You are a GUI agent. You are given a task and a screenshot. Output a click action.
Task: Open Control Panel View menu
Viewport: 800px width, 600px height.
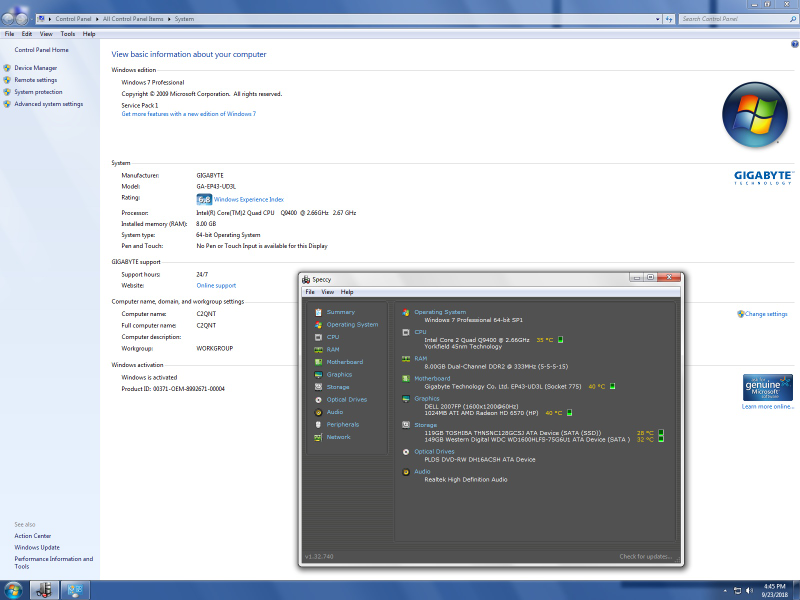pyautogui.click(x=46, y=34)
